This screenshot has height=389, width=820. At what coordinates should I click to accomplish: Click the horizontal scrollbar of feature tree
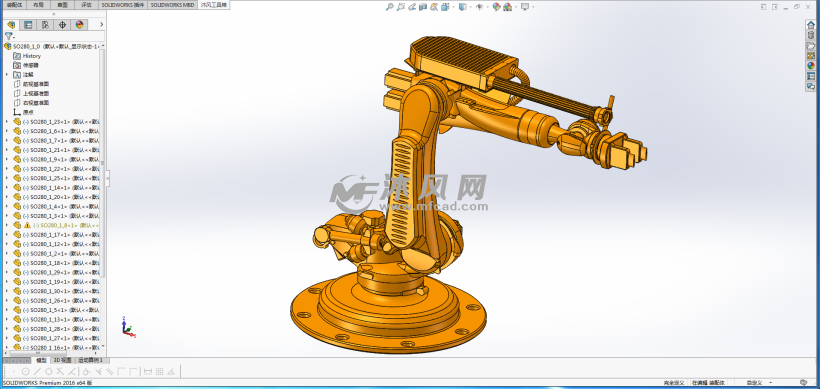51,353
